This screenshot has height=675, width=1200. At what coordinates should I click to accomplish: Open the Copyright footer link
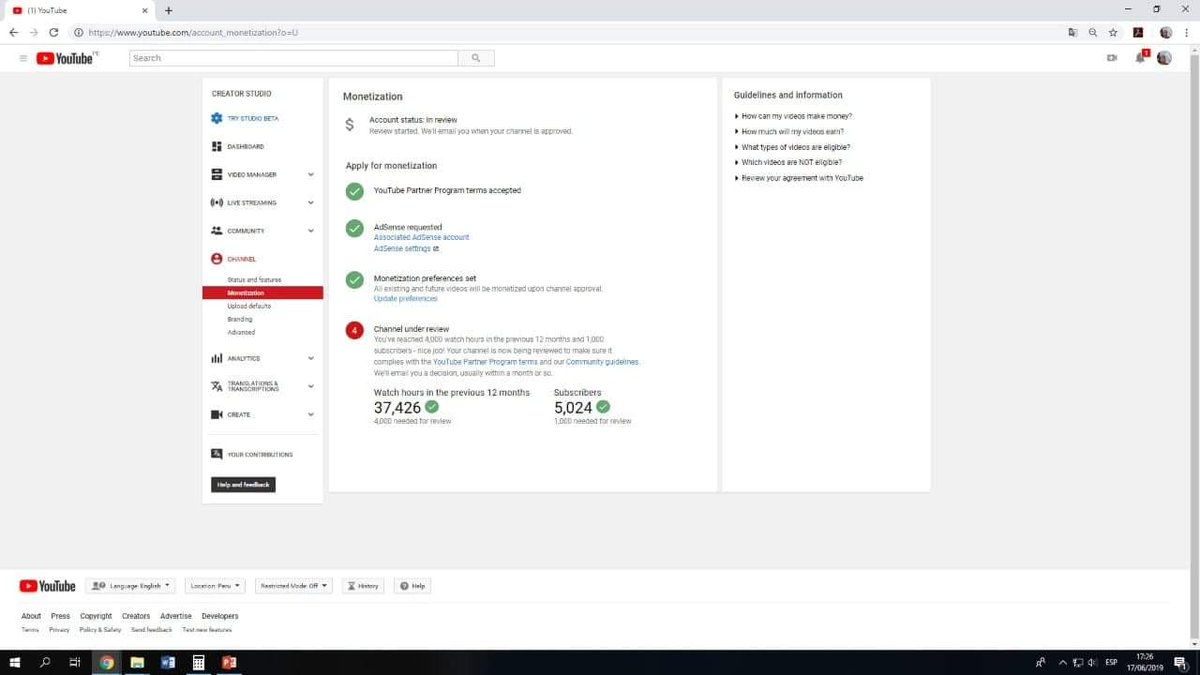click(x=96, y=616)
